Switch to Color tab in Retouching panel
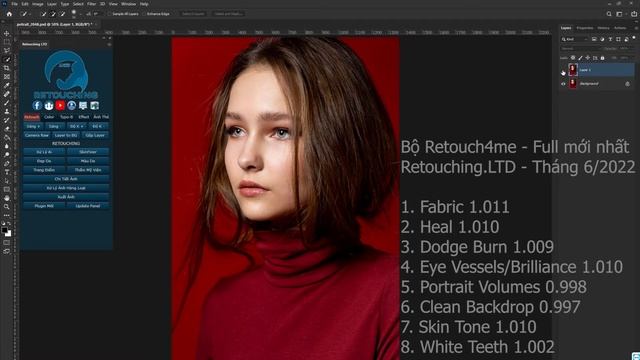Image resolution: width=640 pixels, height=360 pixels. click(49, 117)
